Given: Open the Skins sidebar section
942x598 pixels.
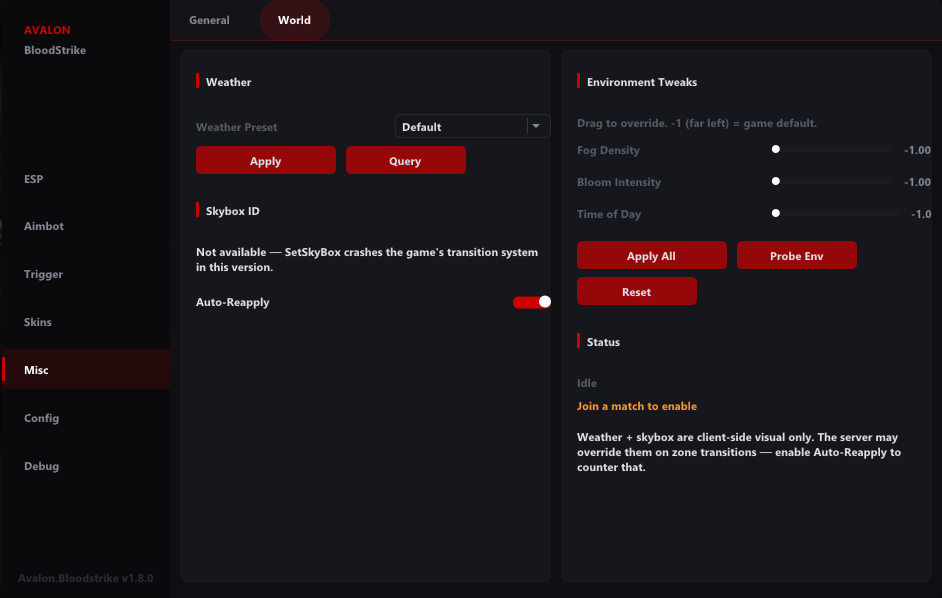Looking at the screenshot, I should click(x=38, y=322).
